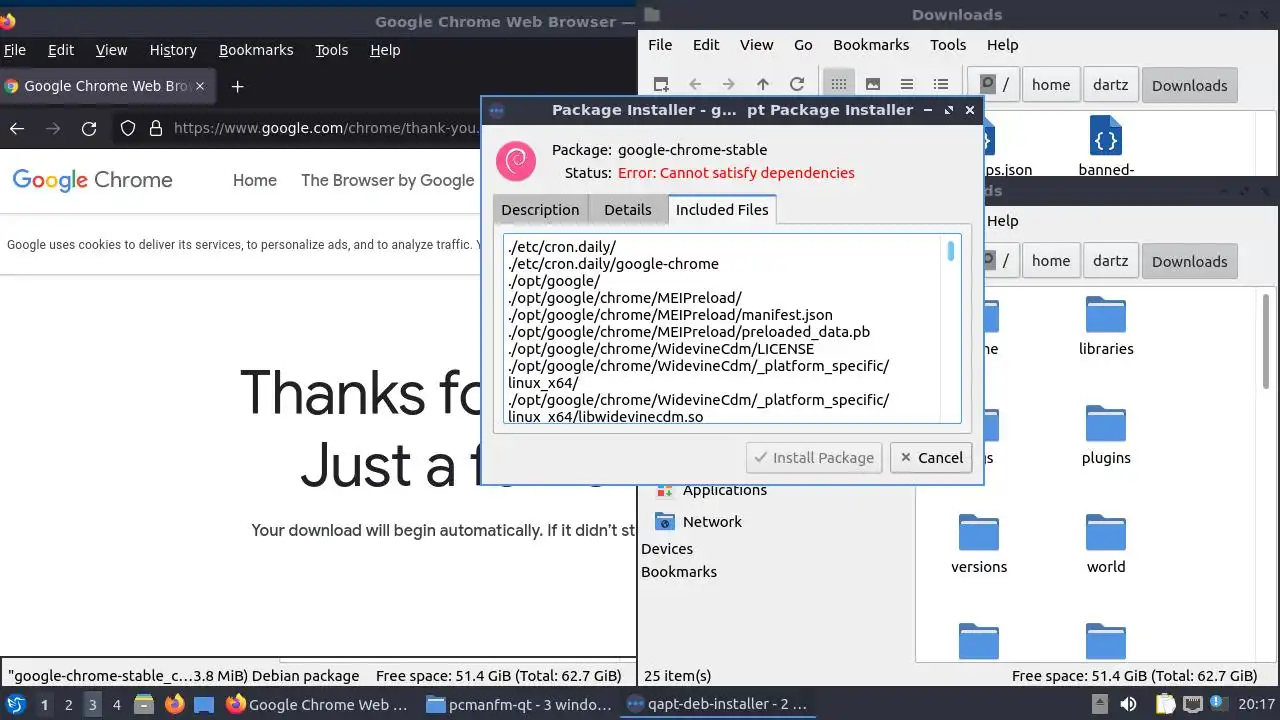Click the Firefox address bar URL
The width and height of the screenshot is (1280, 720).
pos(326,128)
